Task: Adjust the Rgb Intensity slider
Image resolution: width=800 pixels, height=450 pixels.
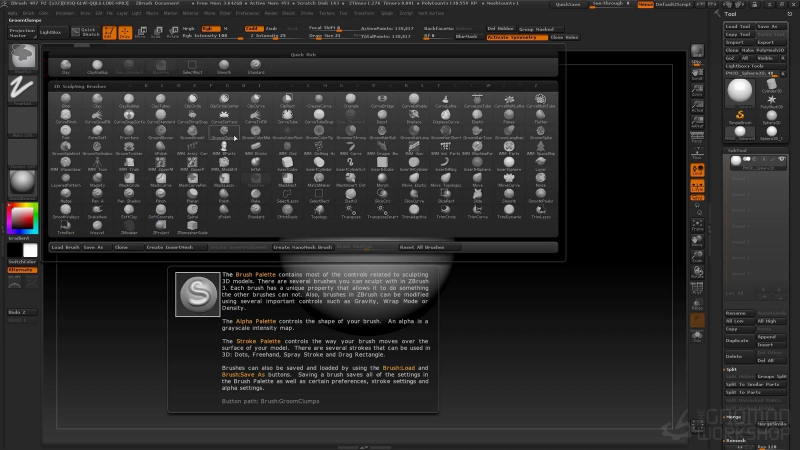Action: click(212, 36)
